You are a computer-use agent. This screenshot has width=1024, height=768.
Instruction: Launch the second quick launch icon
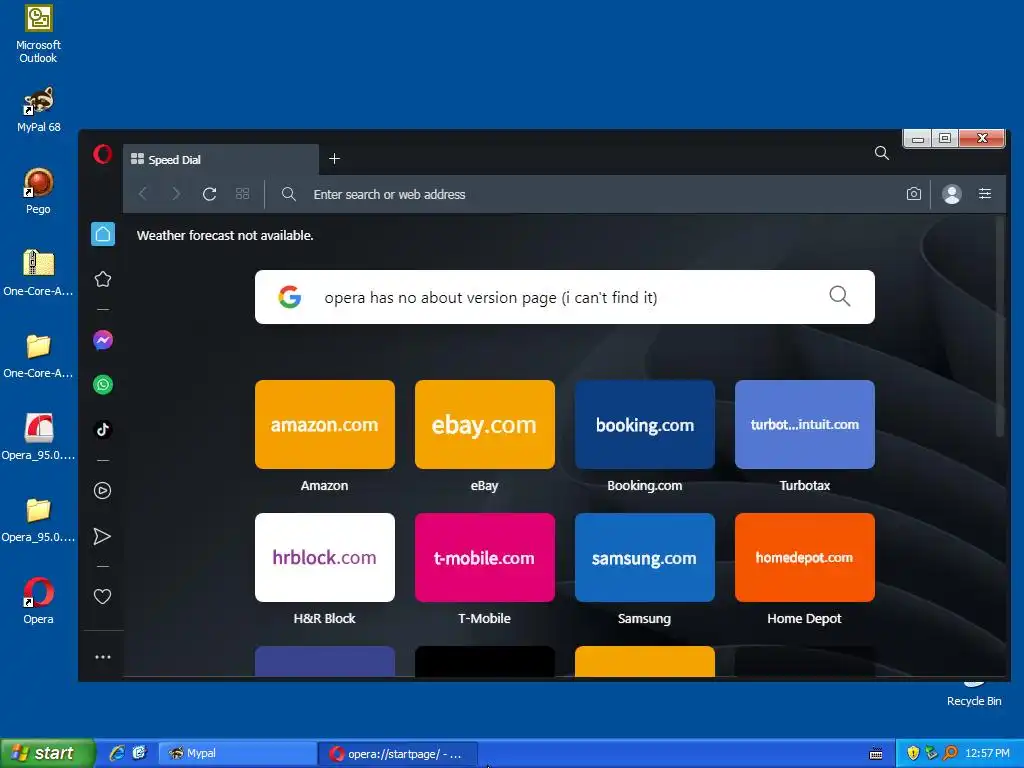point(139,753)
